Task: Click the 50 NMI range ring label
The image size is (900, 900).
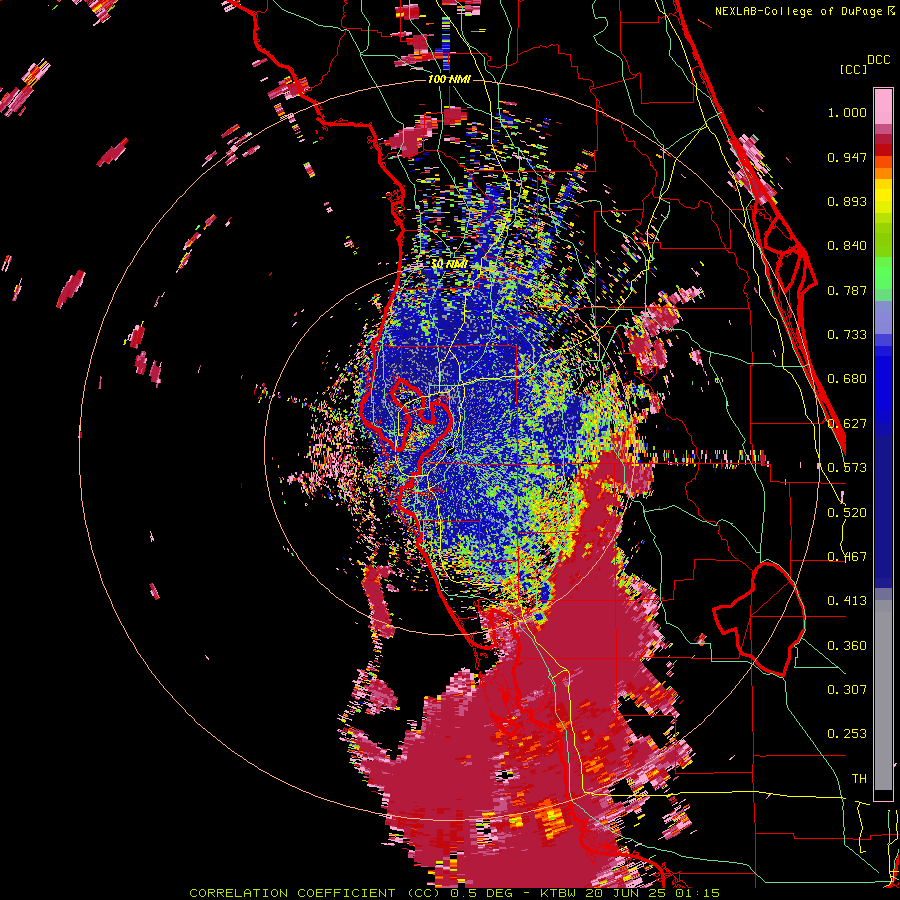Action: [449, 264]
